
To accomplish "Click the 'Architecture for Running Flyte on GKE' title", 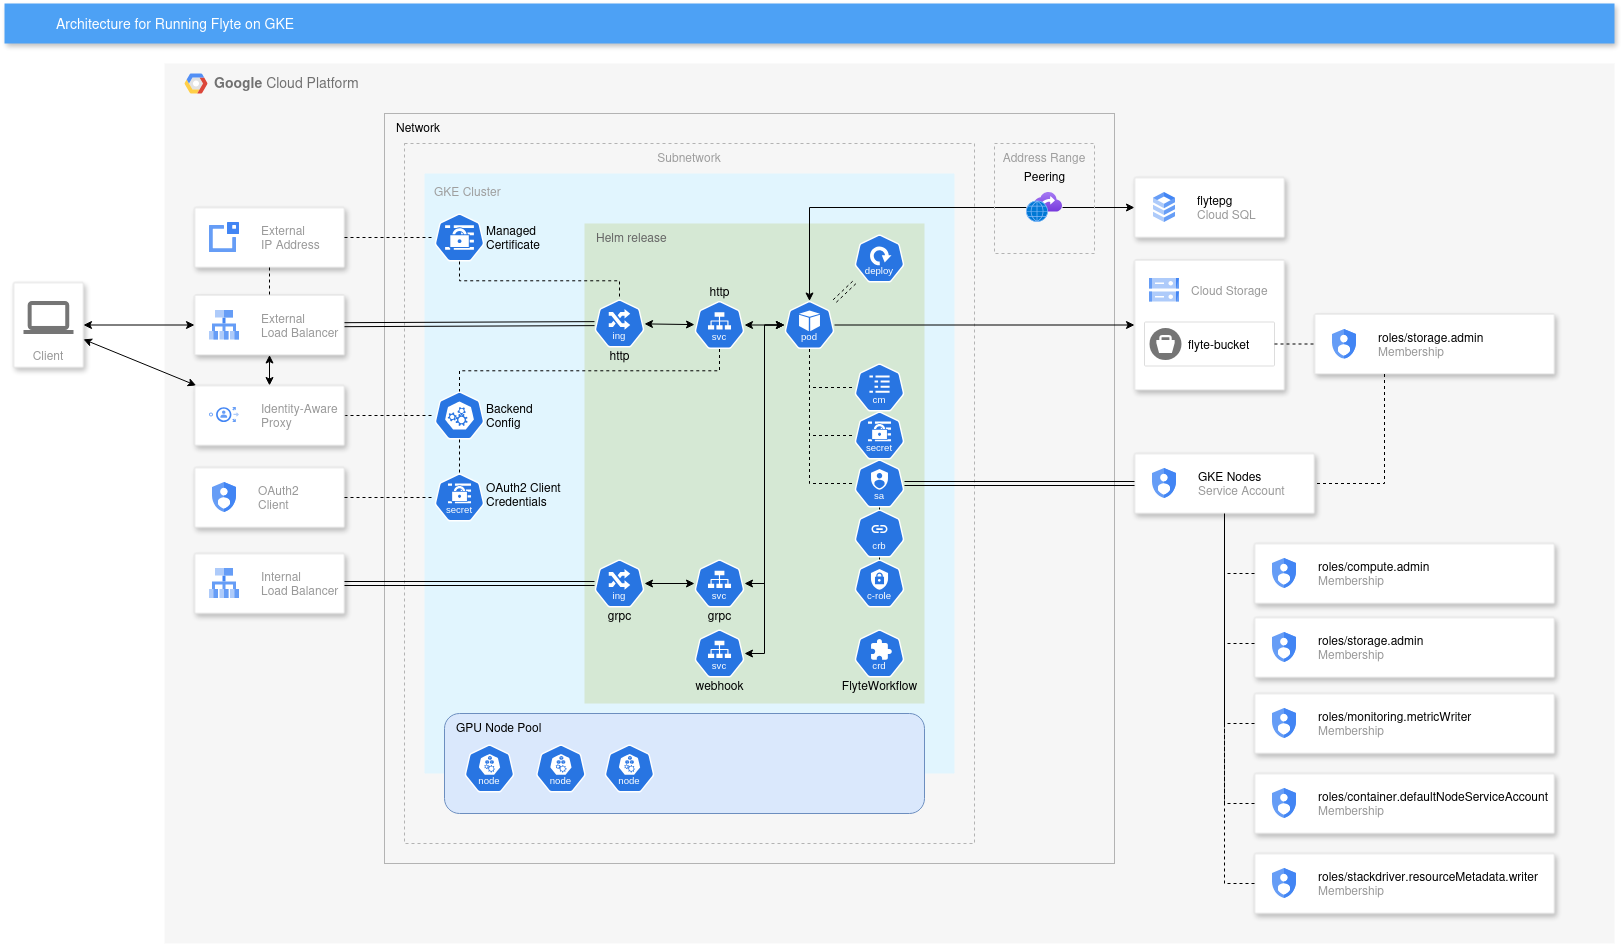I will point(175,24).
